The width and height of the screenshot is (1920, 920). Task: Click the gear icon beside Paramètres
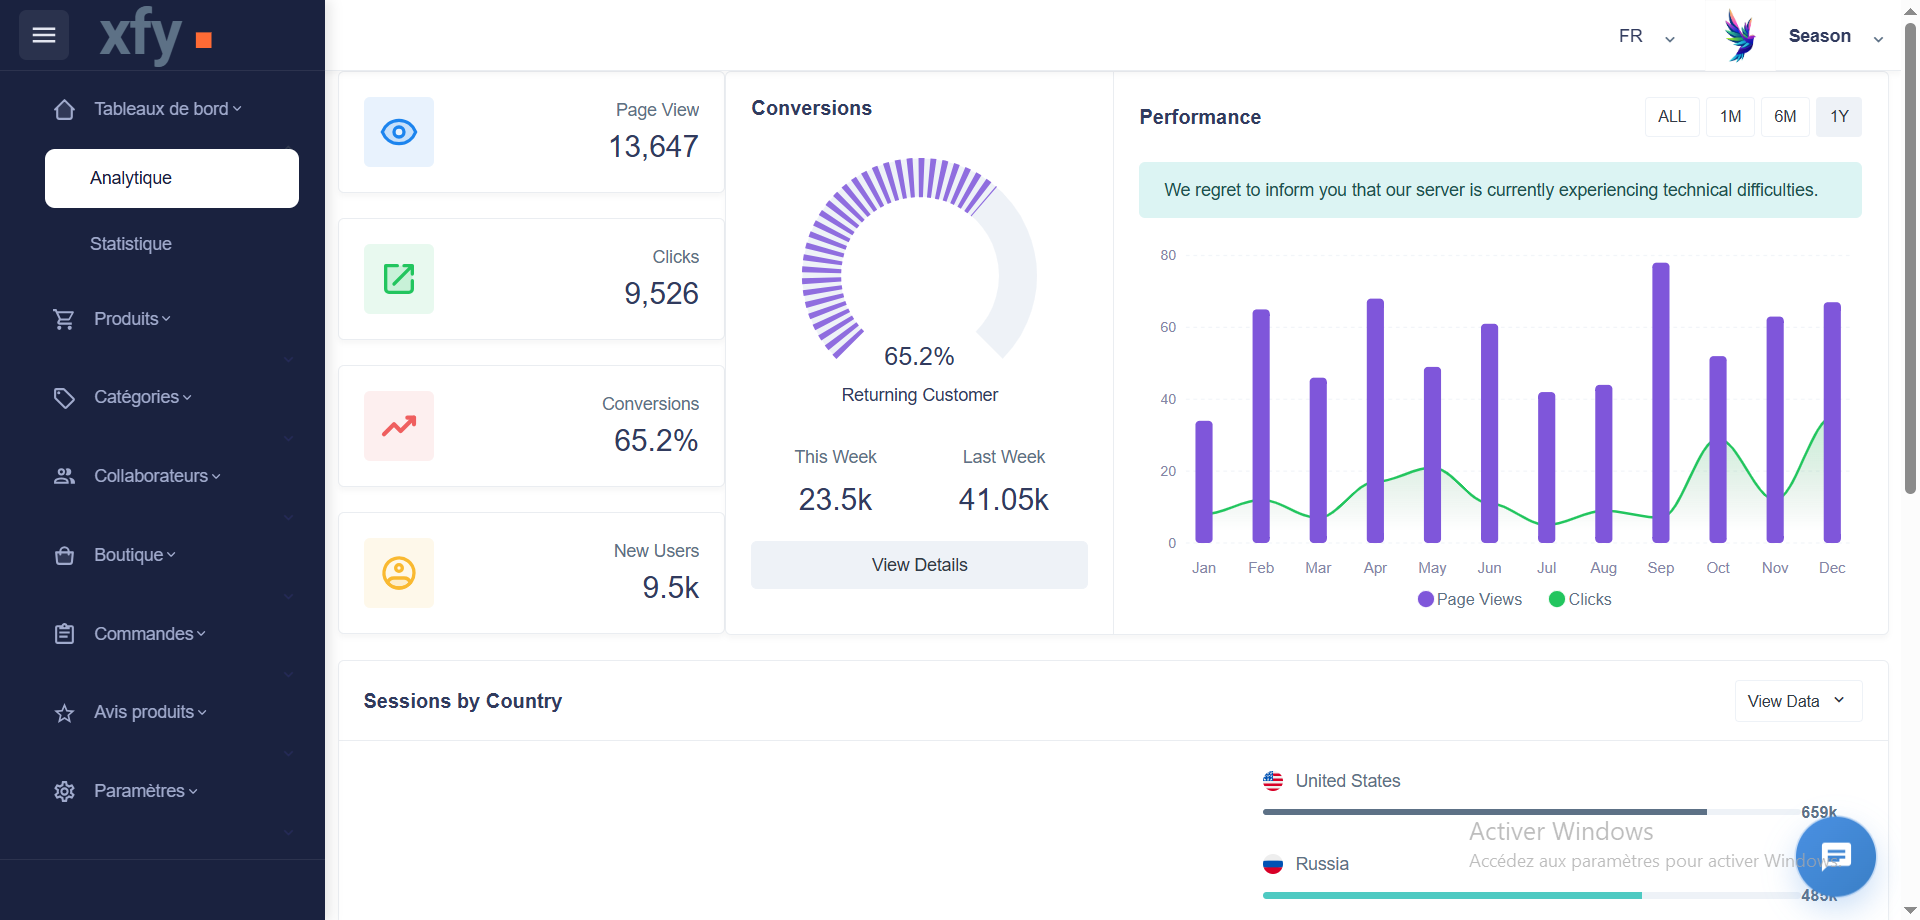pyautogui.click(x=64, y=791)
